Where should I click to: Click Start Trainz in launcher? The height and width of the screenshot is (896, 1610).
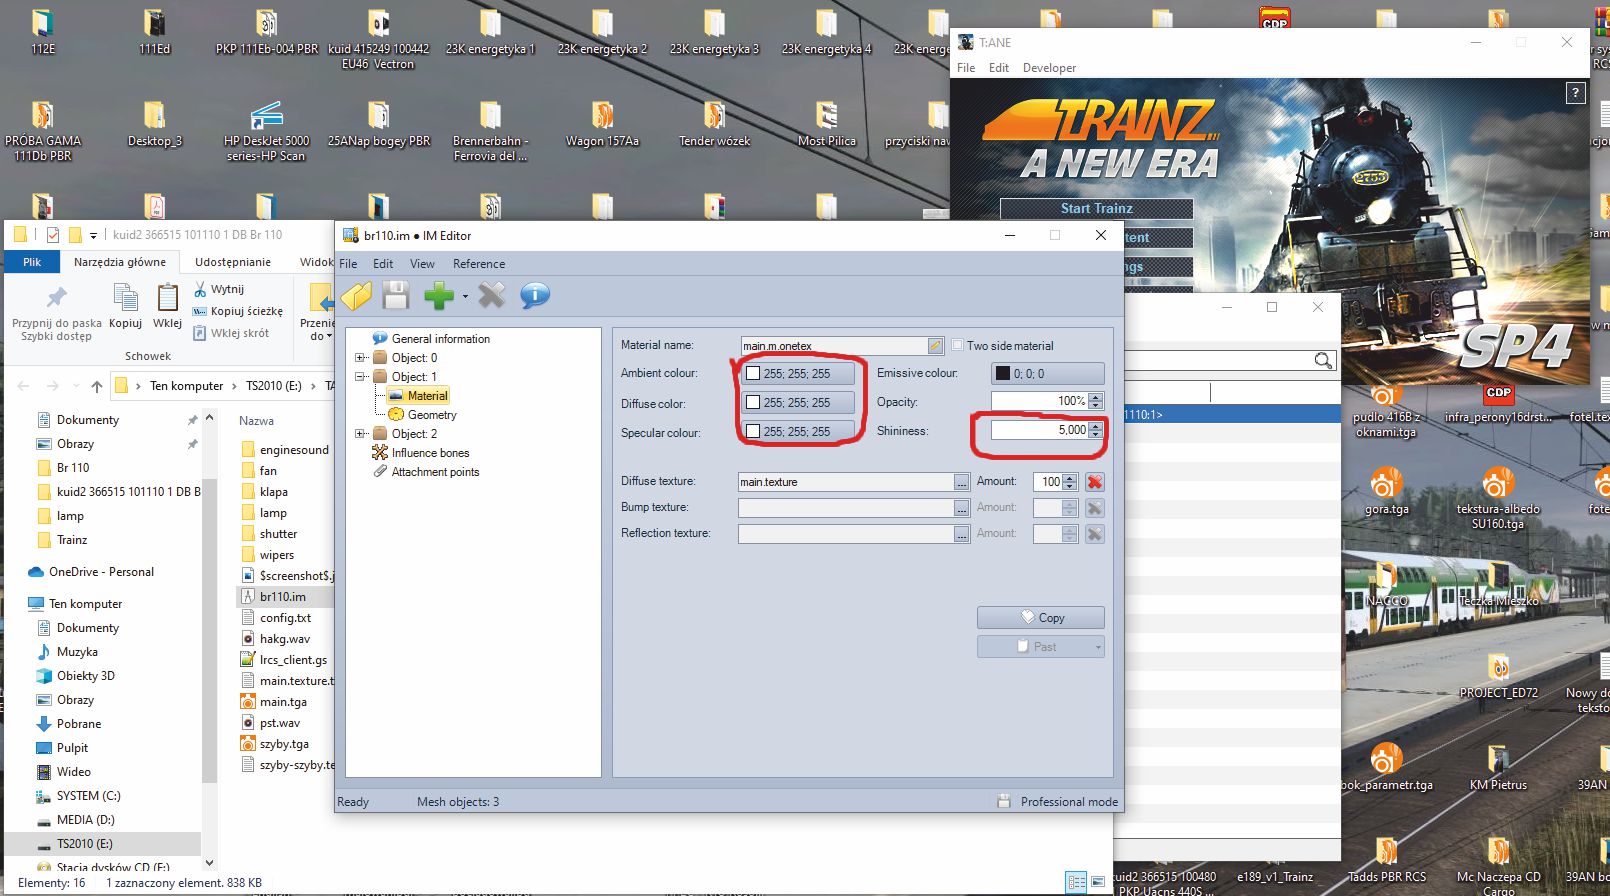pos(1096,208)
